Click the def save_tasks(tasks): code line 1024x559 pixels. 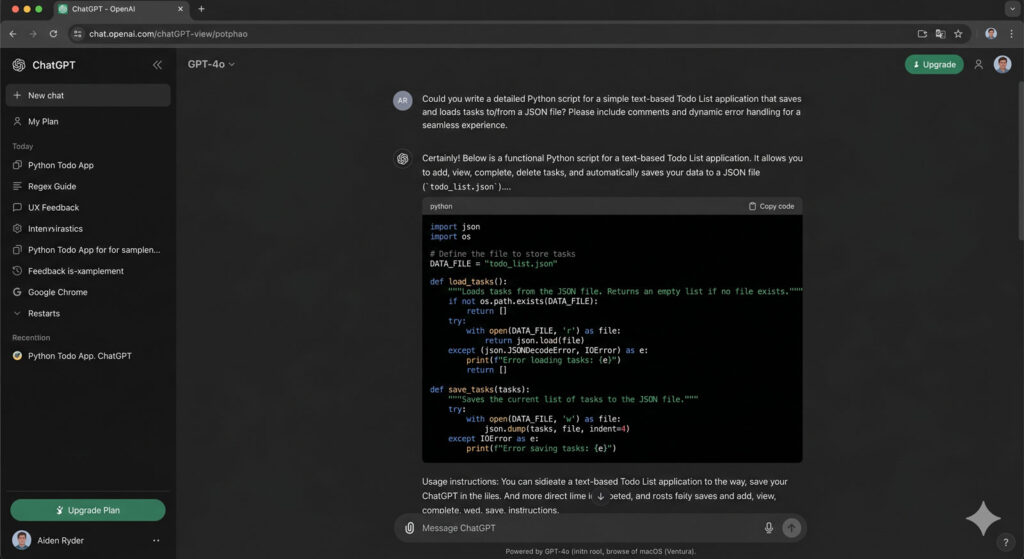coord(479,389)
